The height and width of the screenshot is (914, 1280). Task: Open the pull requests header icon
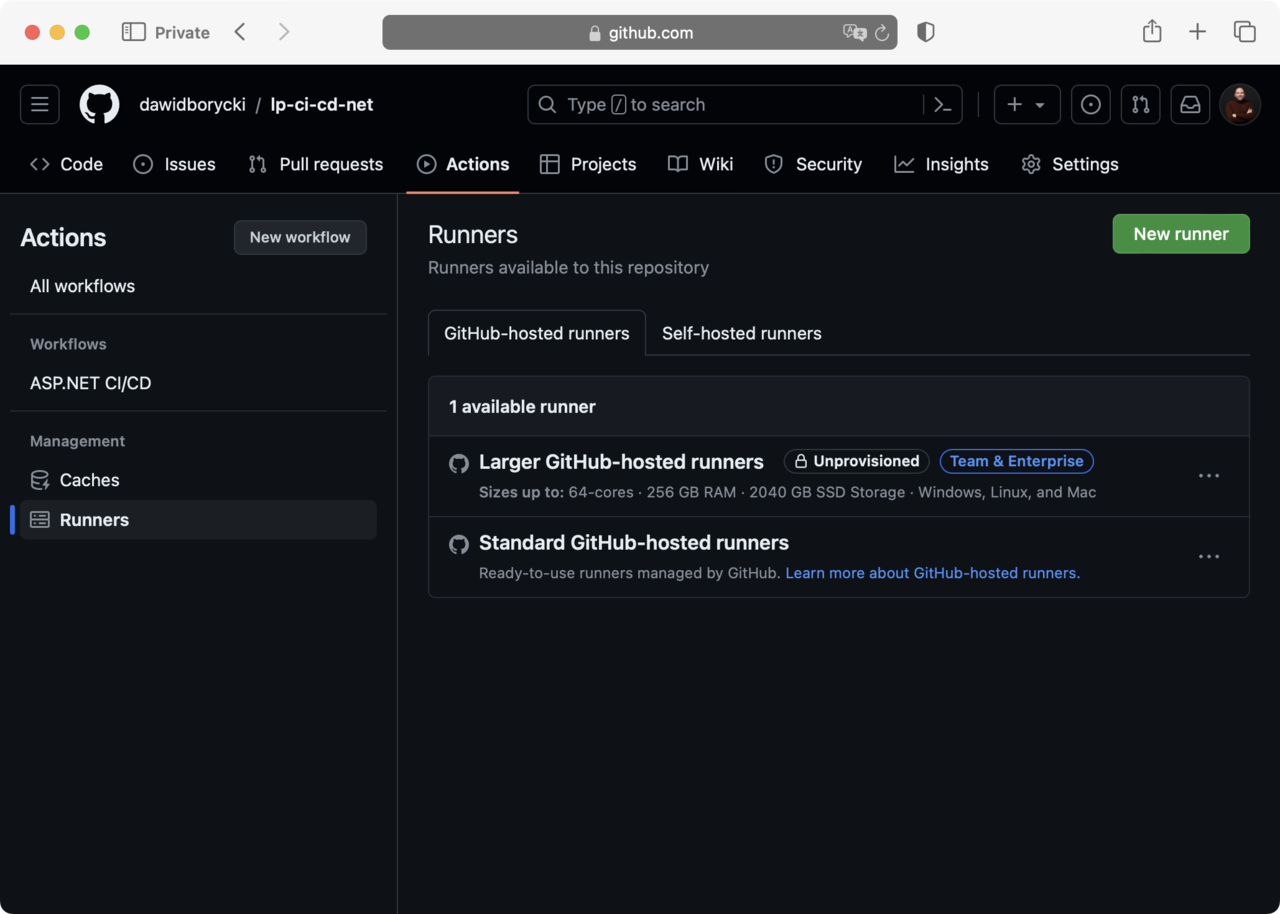click(x=1141, y=105)
